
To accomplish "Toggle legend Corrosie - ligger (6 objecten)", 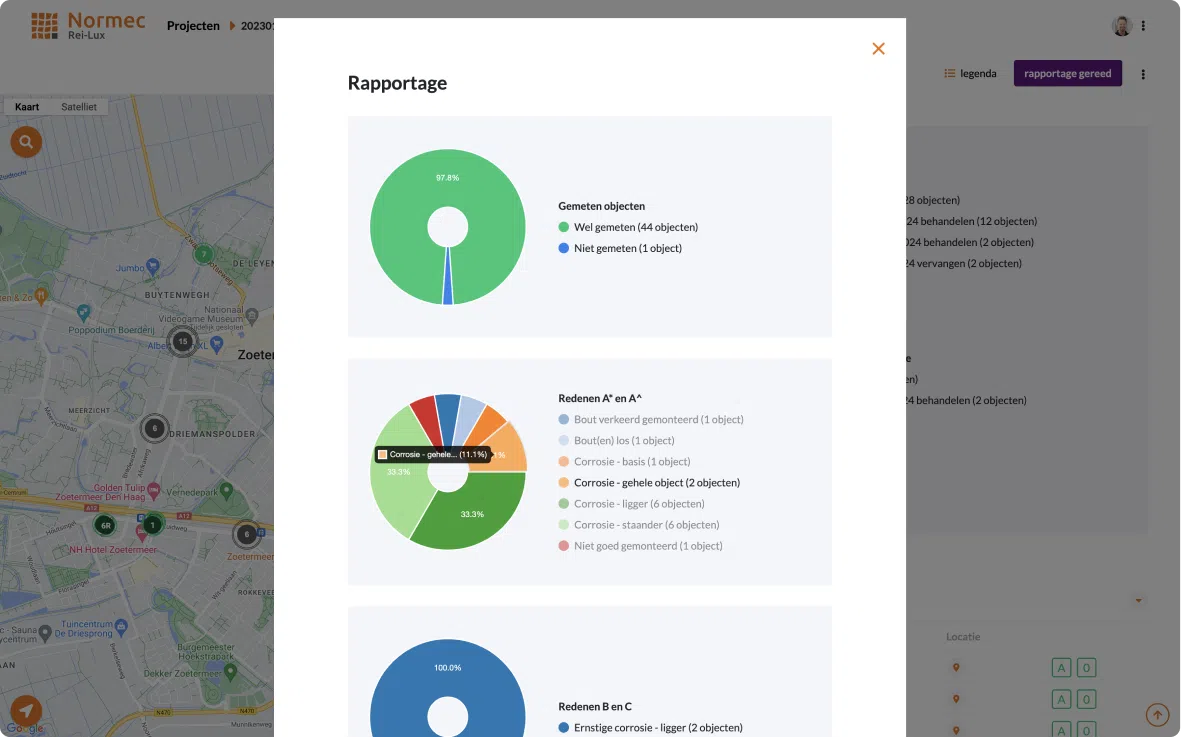I will pos(631,504).
